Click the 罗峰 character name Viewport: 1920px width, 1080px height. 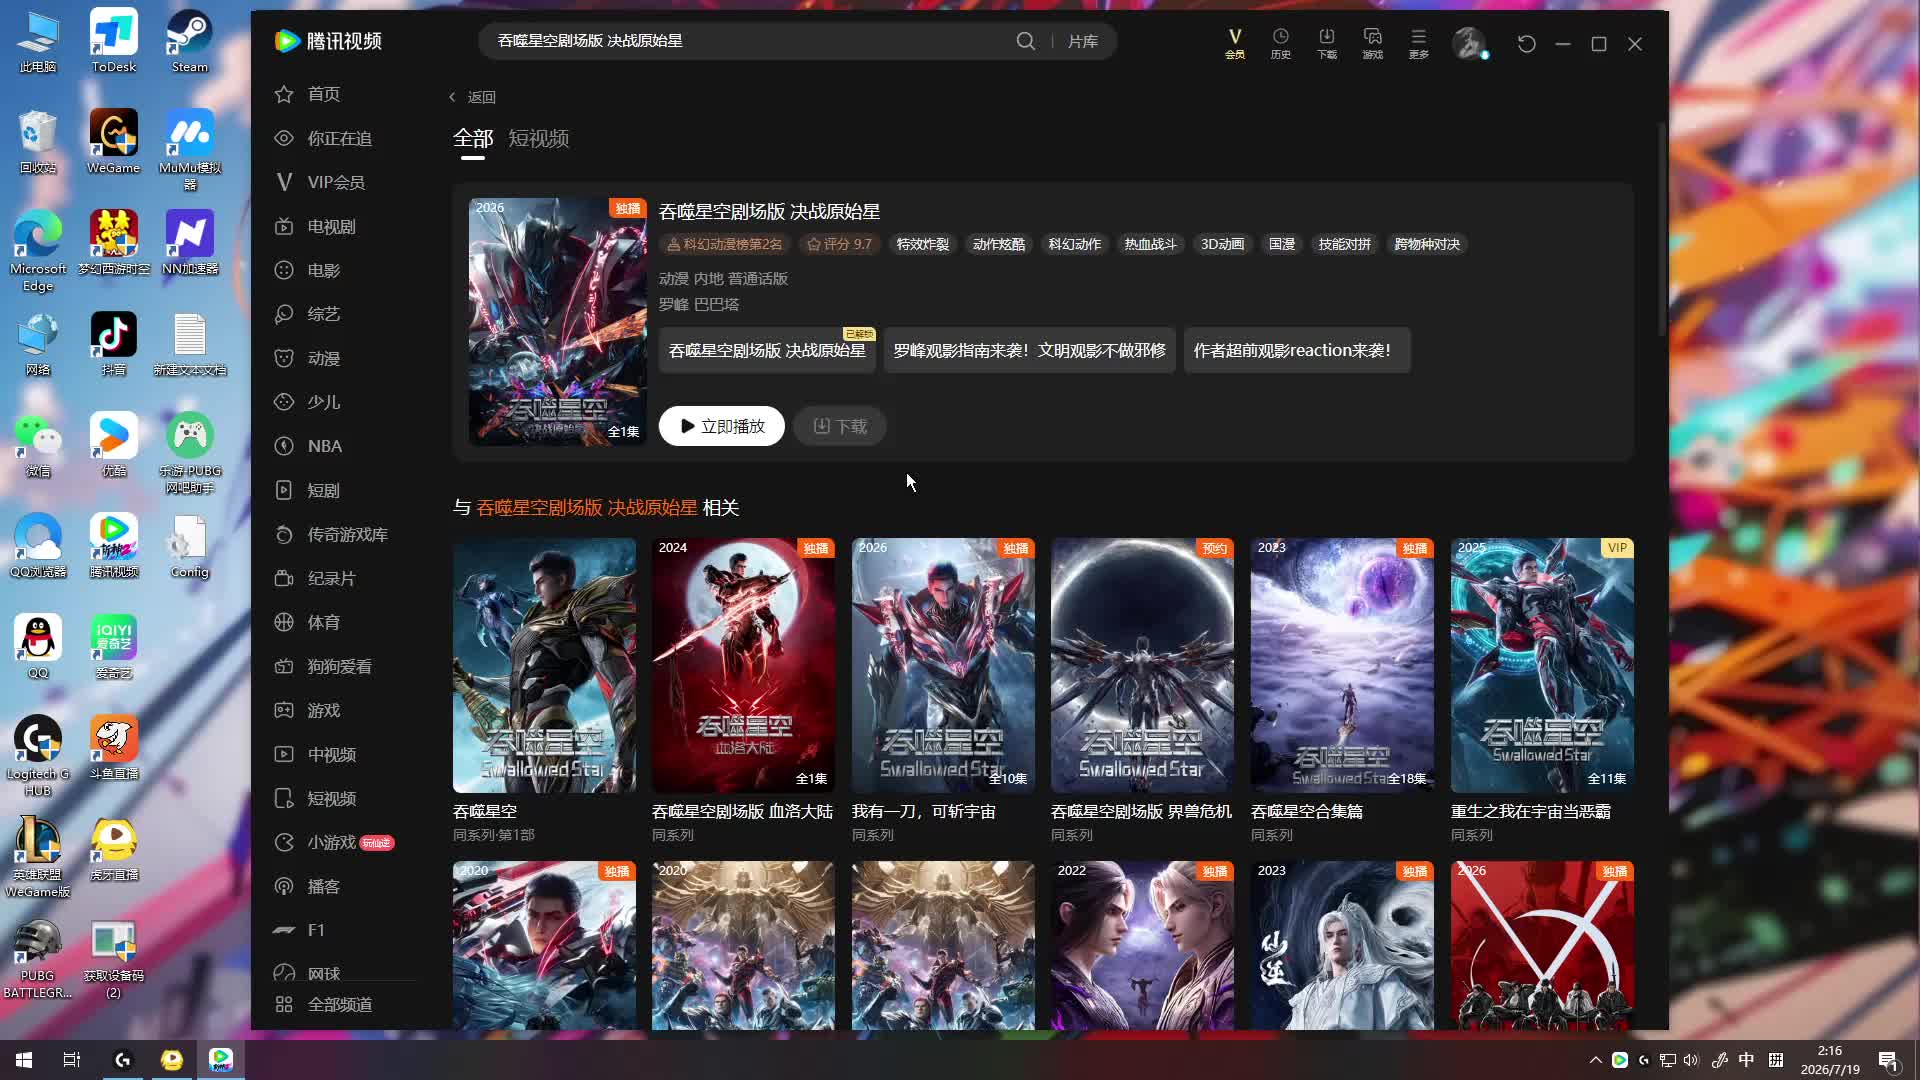pos(673,304)
